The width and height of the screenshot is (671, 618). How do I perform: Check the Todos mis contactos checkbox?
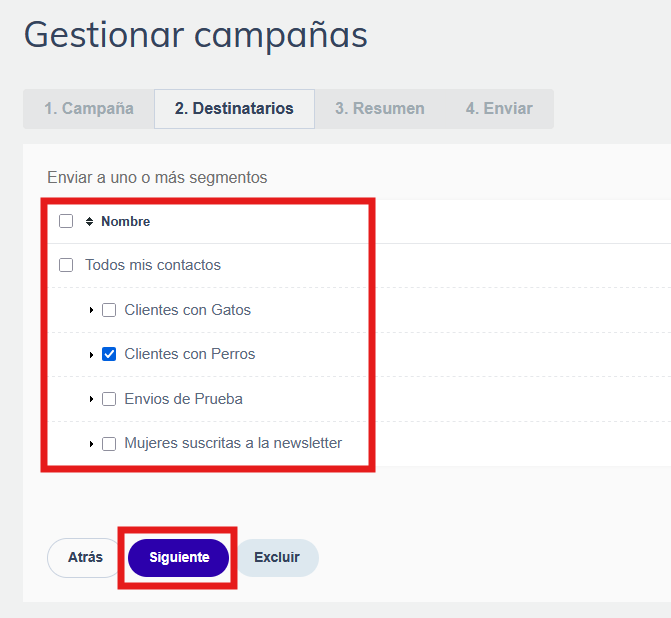tap(66, 265)
